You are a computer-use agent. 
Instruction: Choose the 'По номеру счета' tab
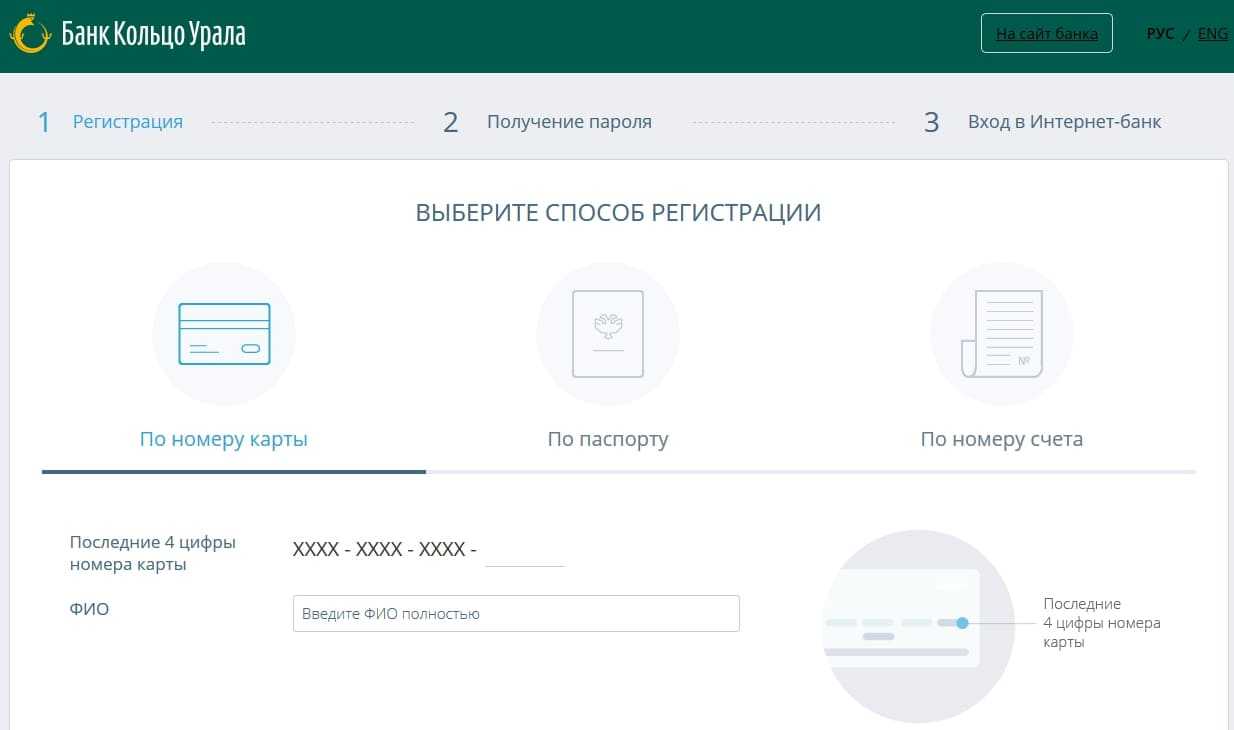[x=1001, y=439]
